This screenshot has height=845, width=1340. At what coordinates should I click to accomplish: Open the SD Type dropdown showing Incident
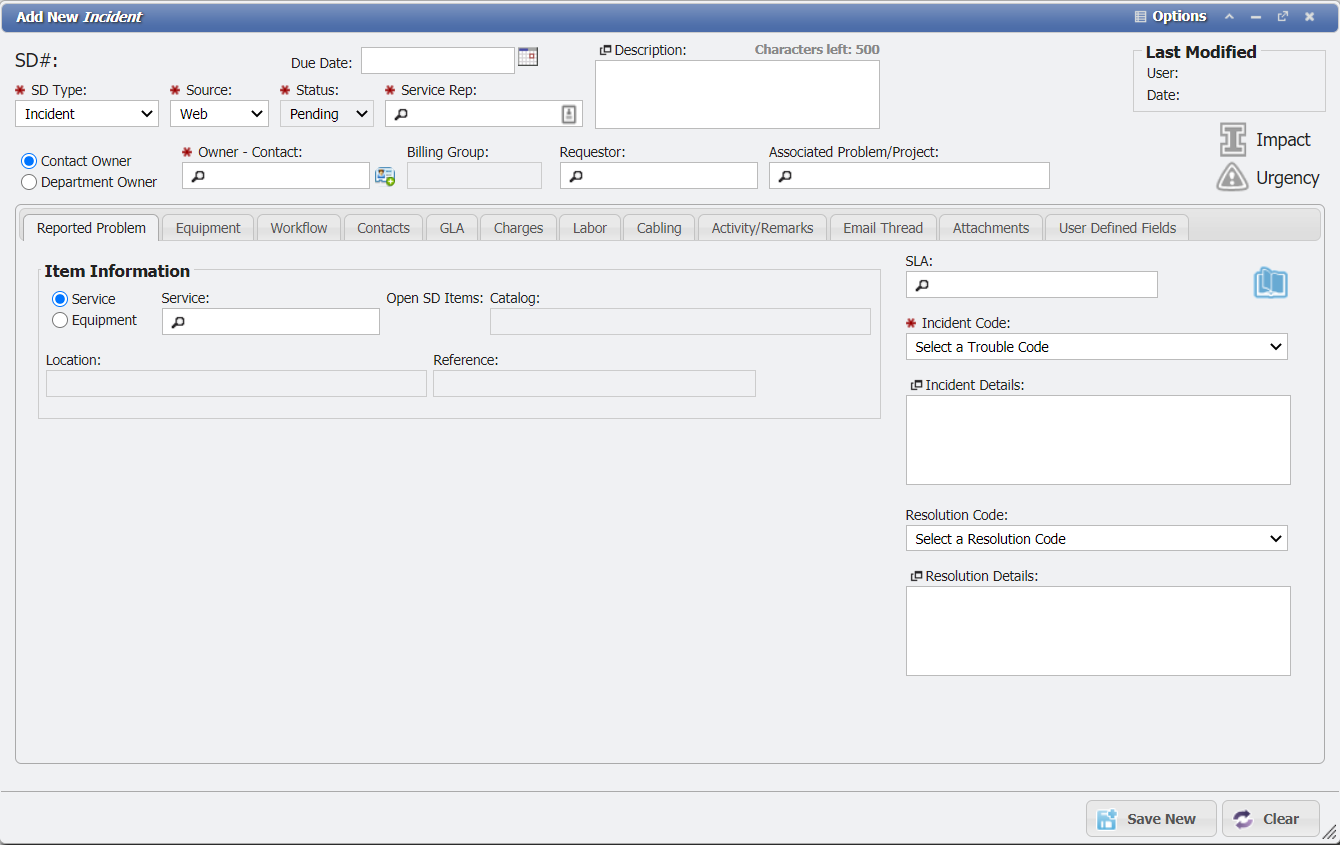86,113
